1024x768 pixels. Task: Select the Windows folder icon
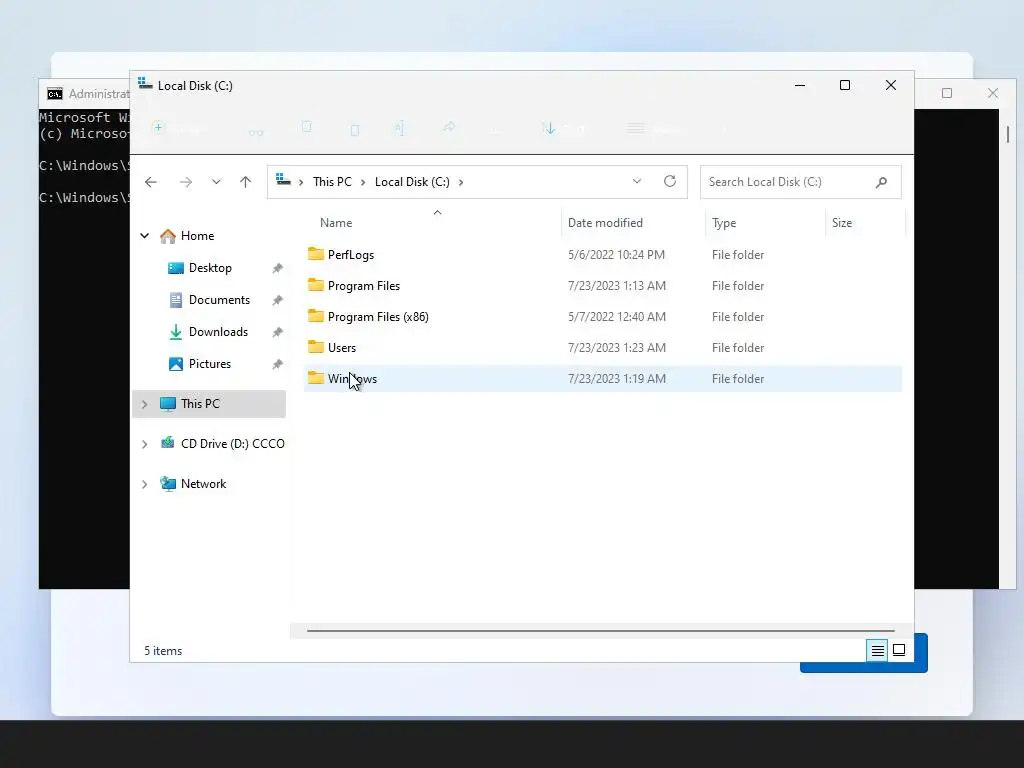[x=316, y=378]
